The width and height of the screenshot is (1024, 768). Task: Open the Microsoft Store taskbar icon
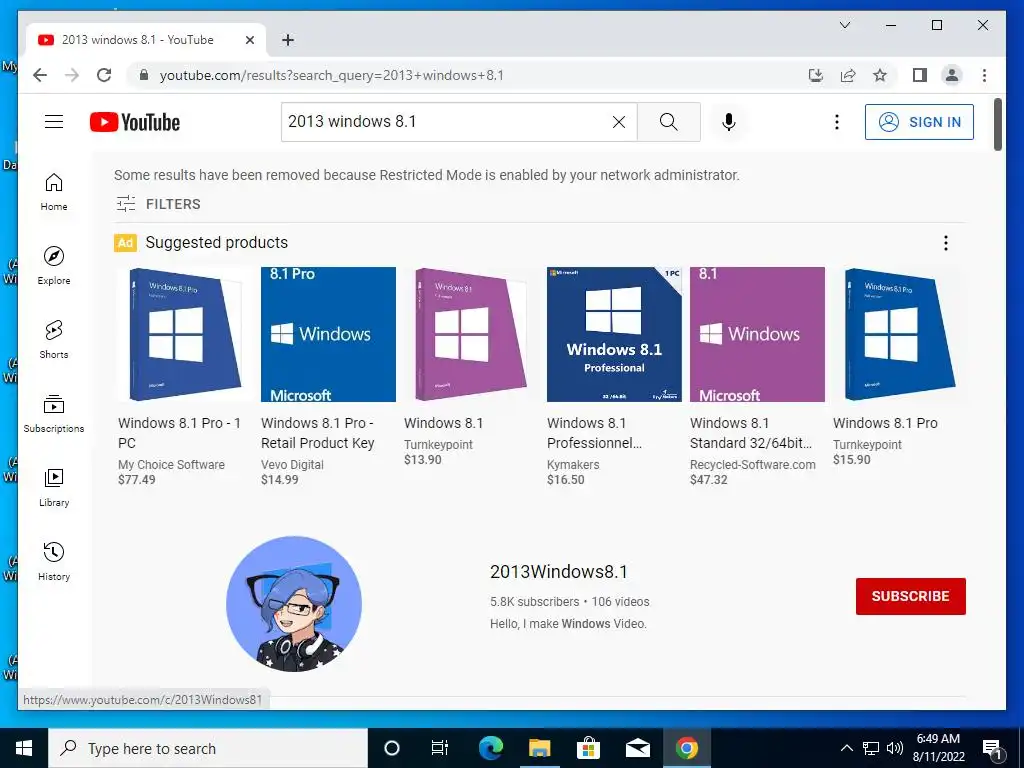click(588, 748)
